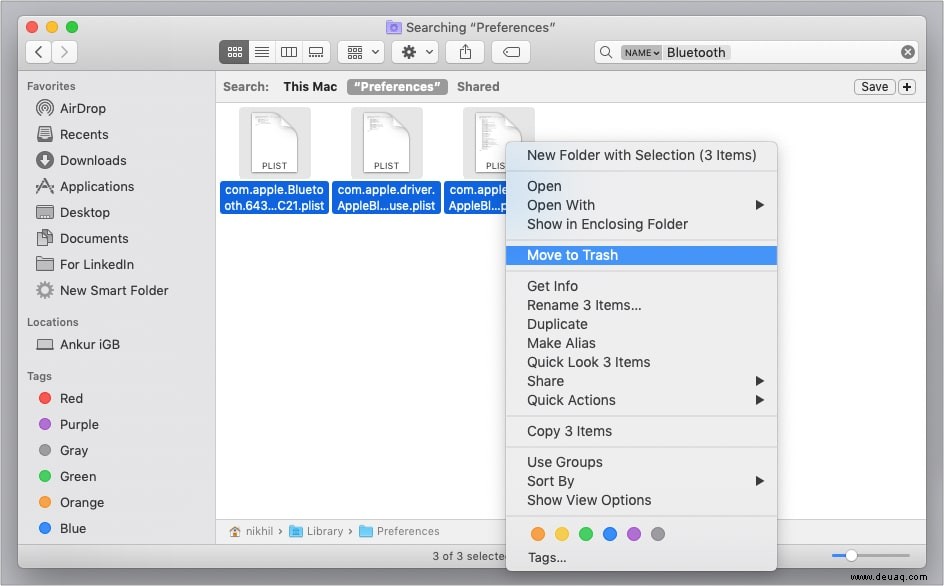Switch to gallery view

(316, 52)
